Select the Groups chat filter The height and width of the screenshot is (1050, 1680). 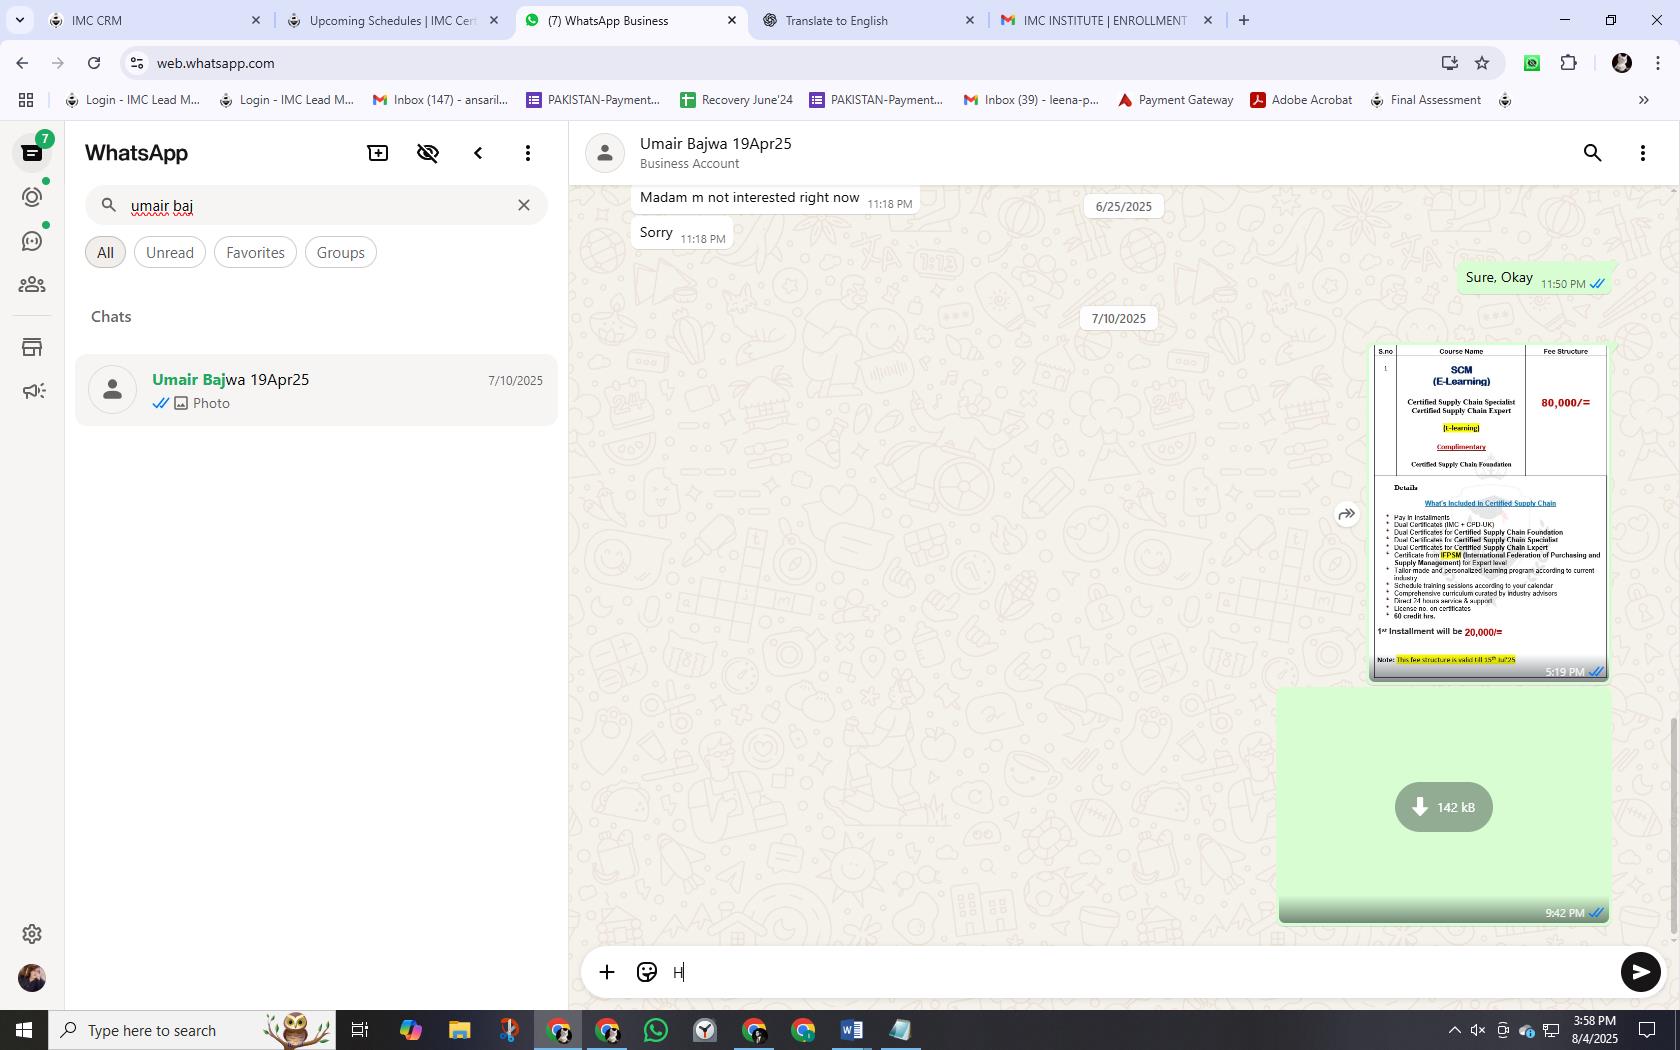[341, 252]
